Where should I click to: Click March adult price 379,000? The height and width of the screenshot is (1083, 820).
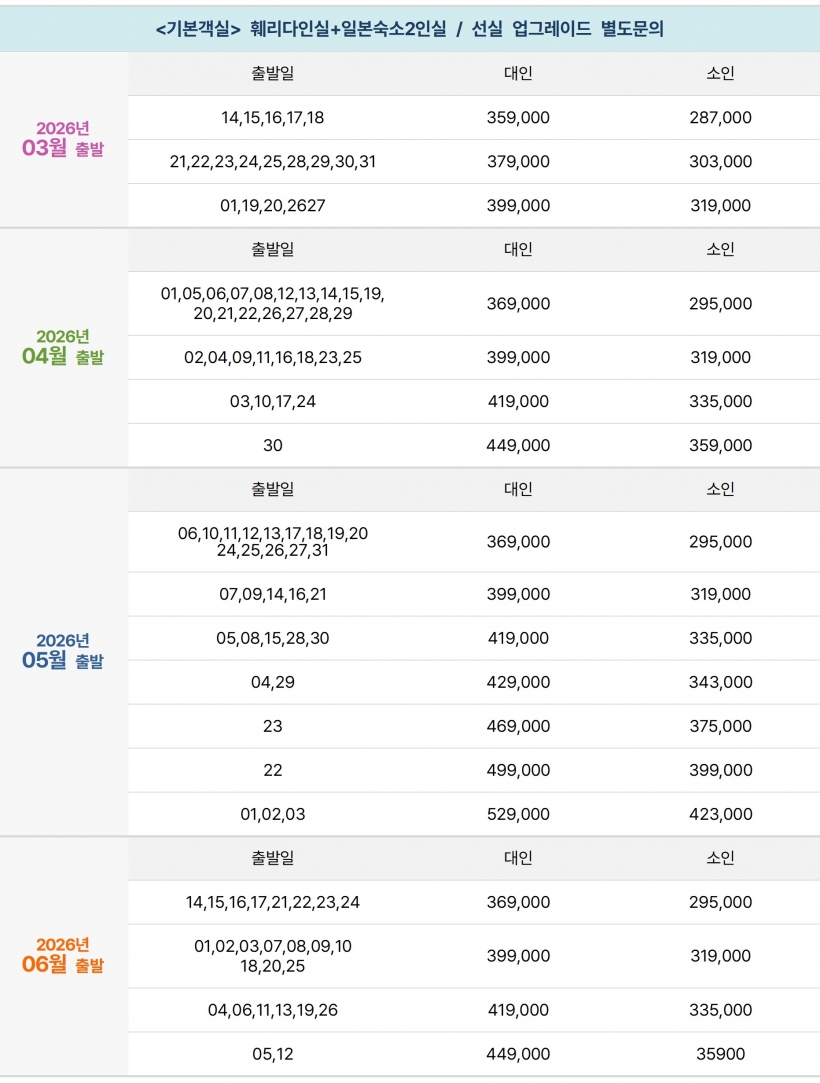[x=518, y=162]
